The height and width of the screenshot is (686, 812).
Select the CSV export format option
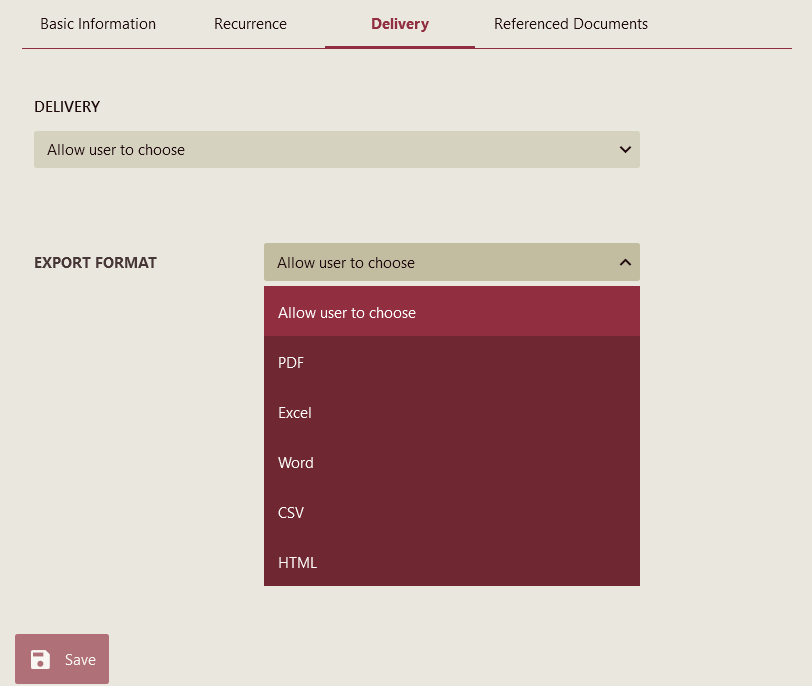click(x=451, y=512)
